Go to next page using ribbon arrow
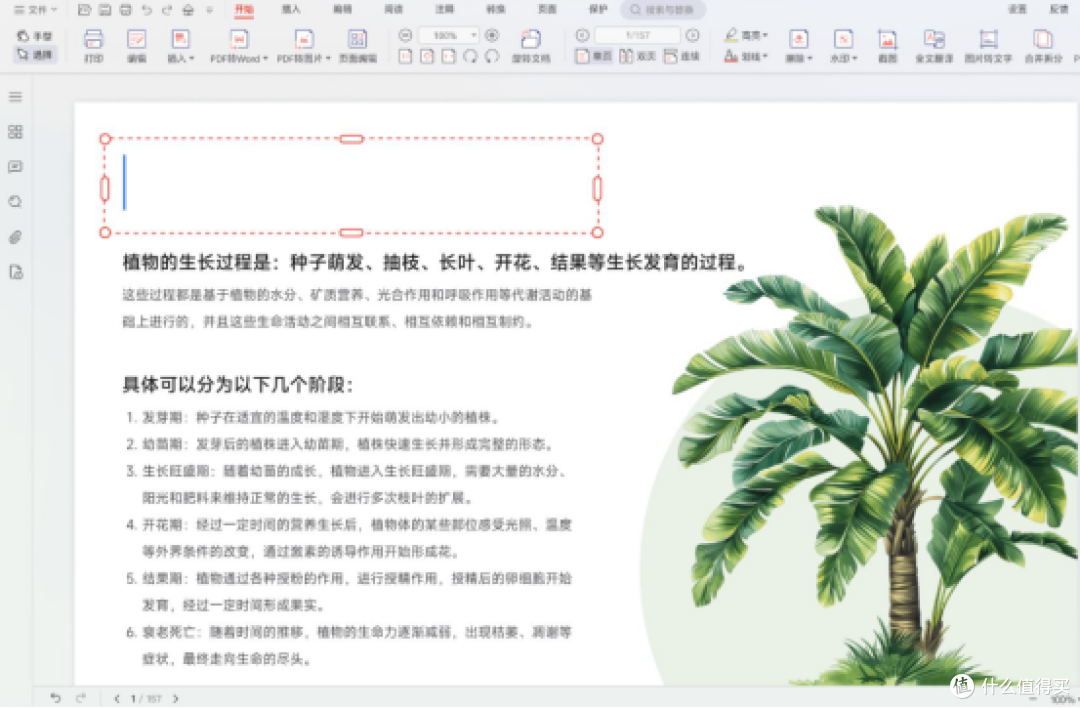 [x=693, y=35]
